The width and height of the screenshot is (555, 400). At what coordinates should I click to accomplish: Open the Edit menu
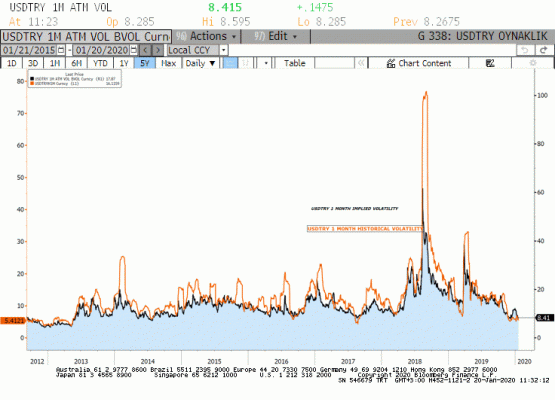pyautogui.click(x=276, y=36)
